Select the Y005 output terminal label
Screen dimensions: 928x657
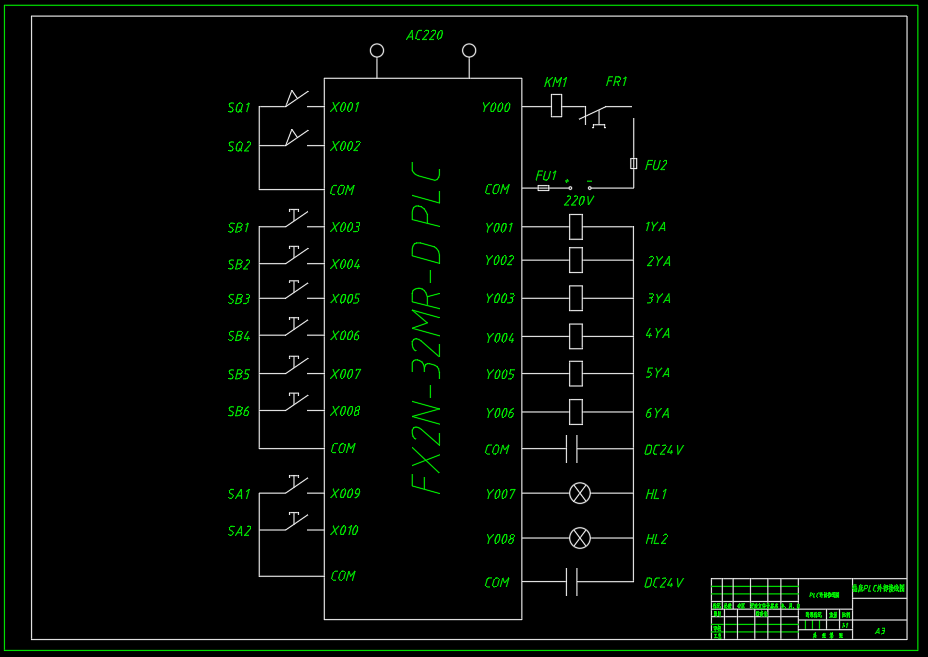point(500,375)
